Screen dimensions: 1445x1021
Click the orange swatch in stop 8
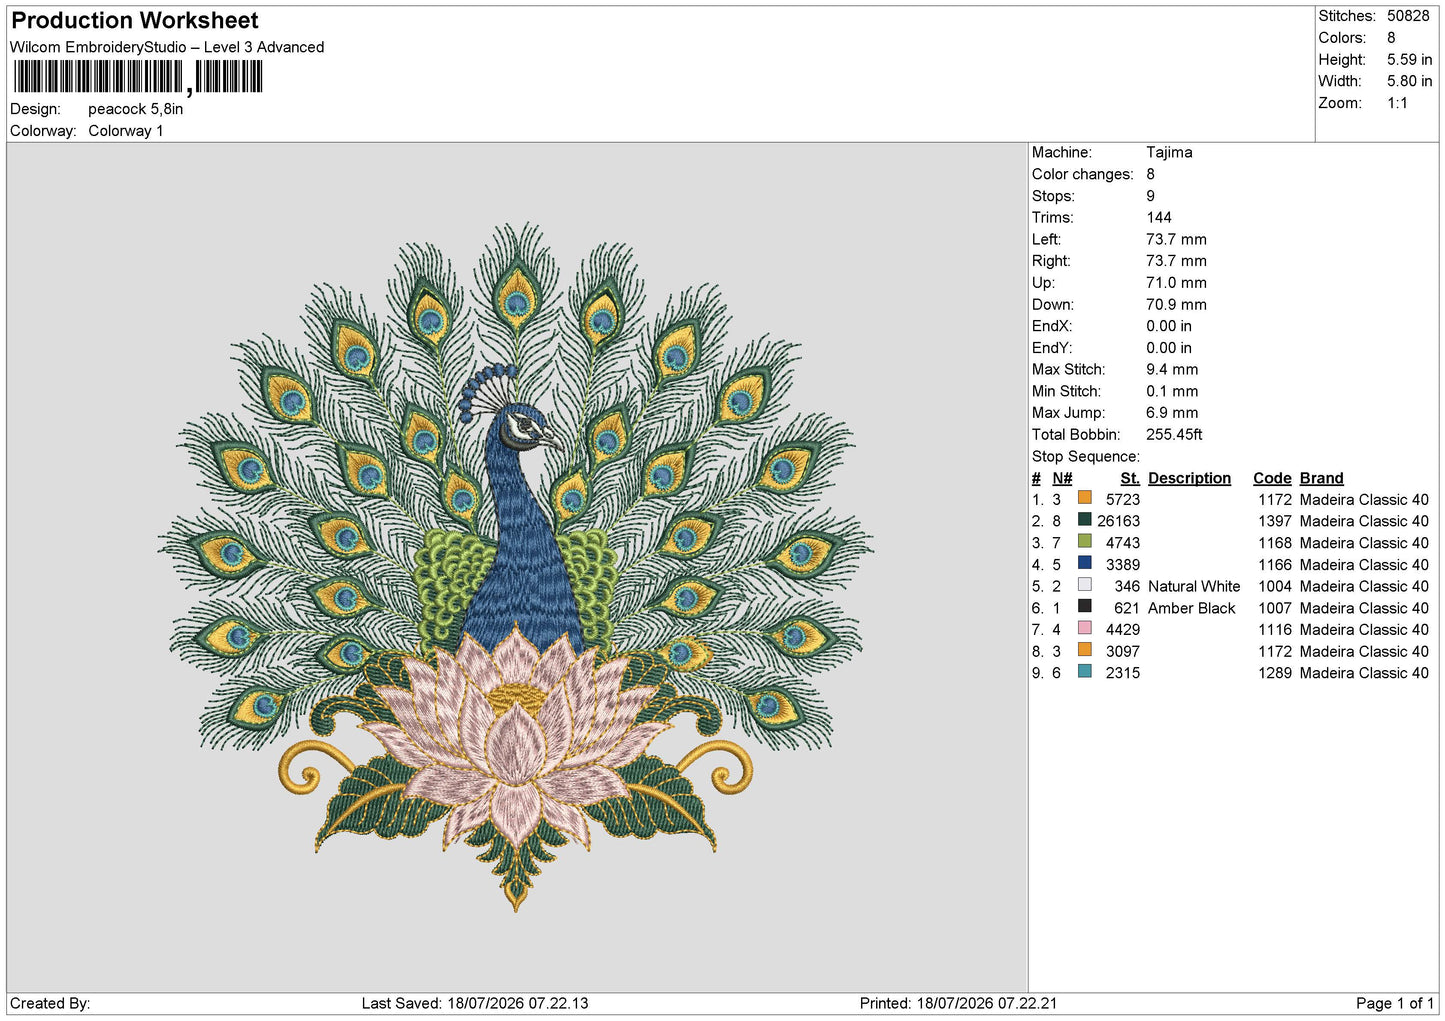coord(1085,650)
